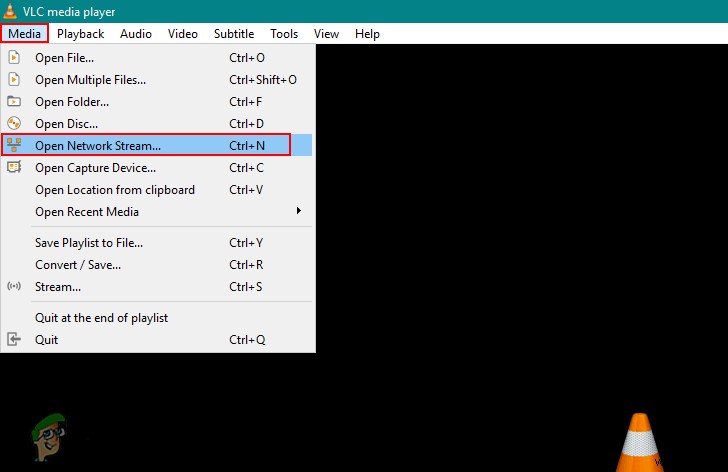The height and width of the screenshot is (472, 728).
Task: Toggle Quit at the end of playlist
Action: tap(157, 317)
